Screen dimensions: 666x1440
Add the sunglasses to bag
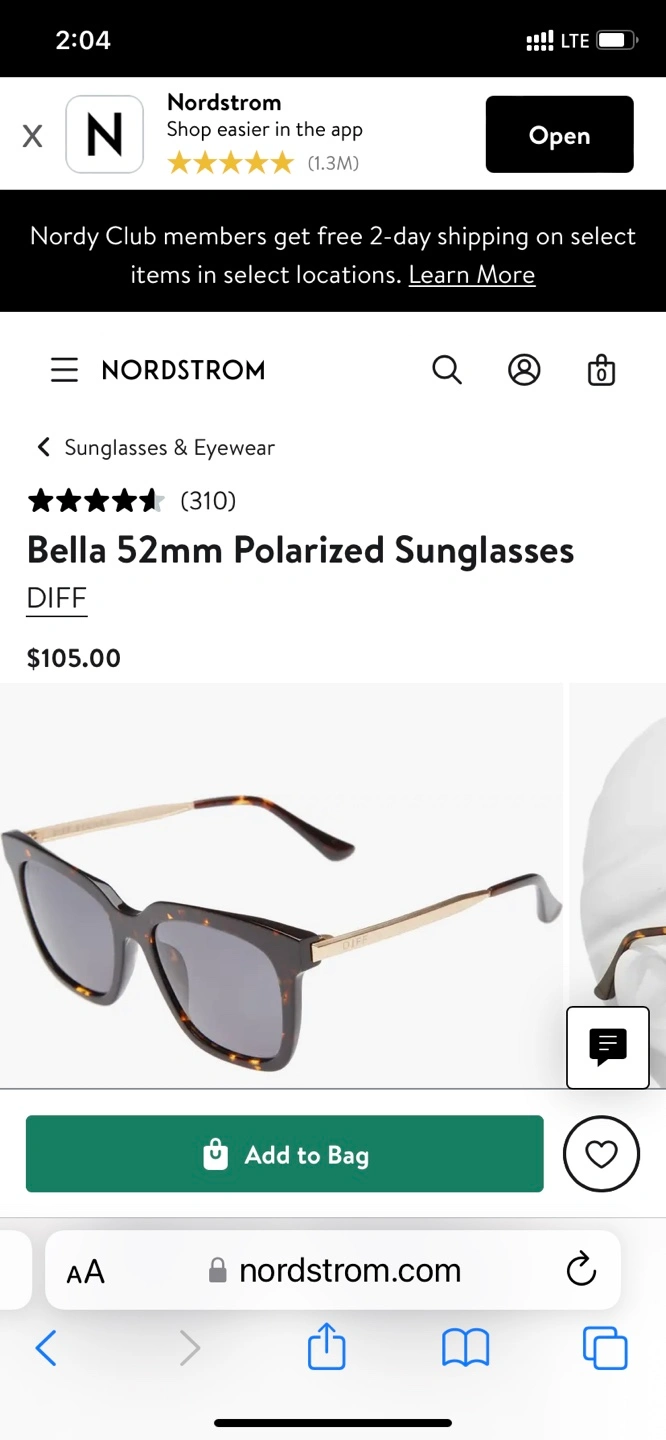[x=285, y=1154]
